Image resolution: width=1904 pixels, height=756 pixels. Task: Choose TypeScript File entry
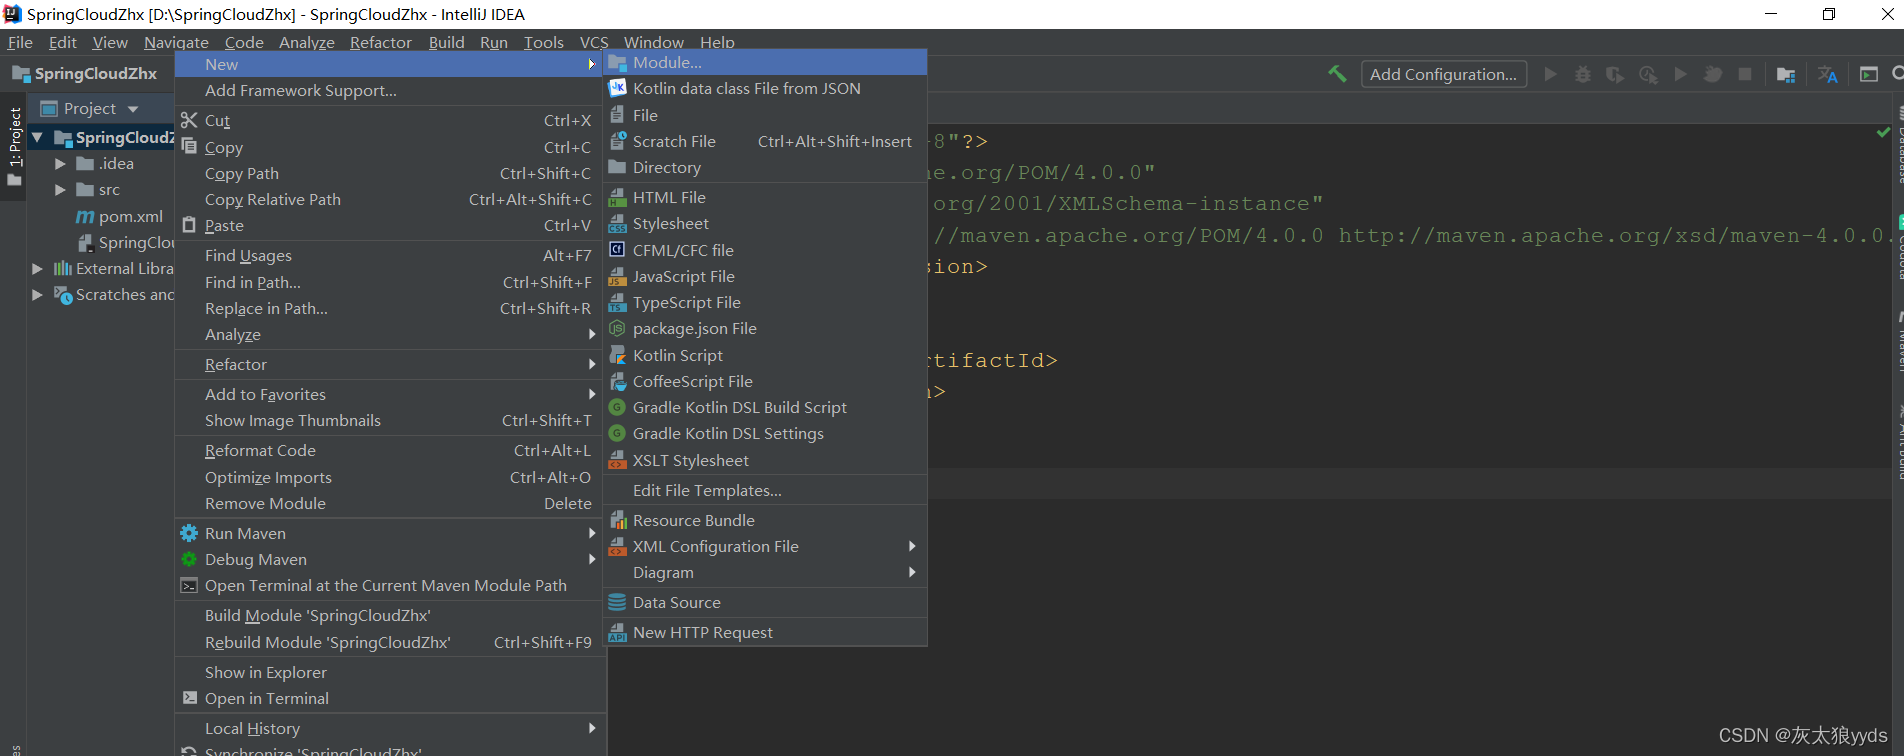767,302
